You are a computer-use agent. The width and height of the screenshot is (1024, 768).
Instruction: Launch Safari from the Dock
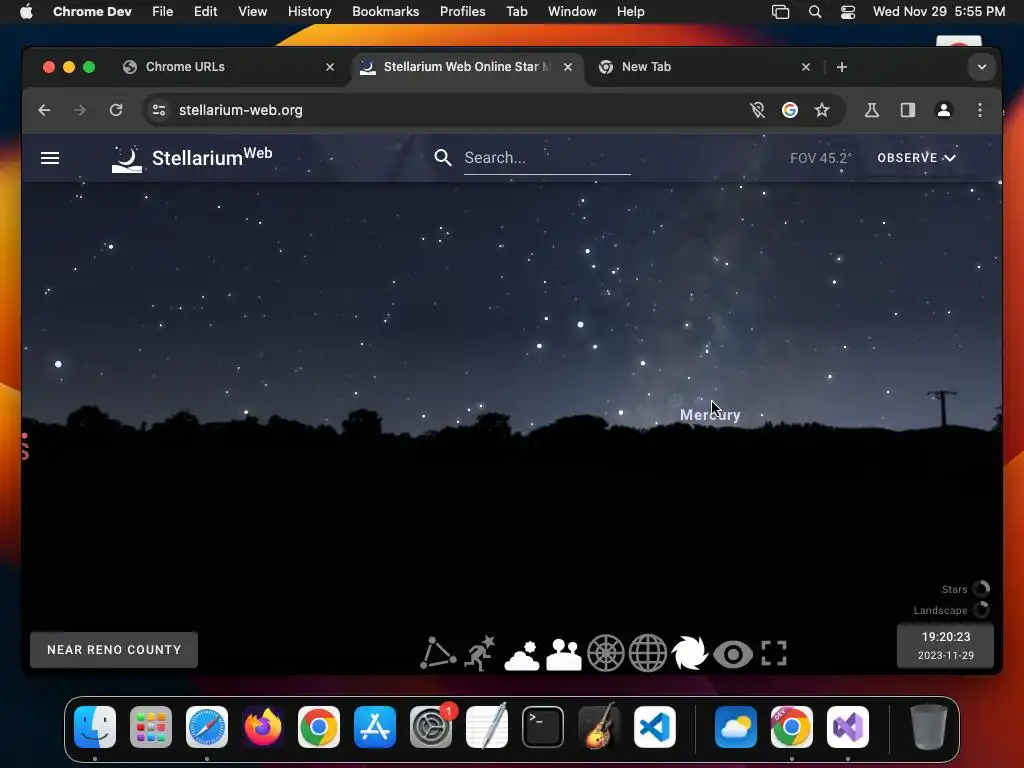click(207, 727)
